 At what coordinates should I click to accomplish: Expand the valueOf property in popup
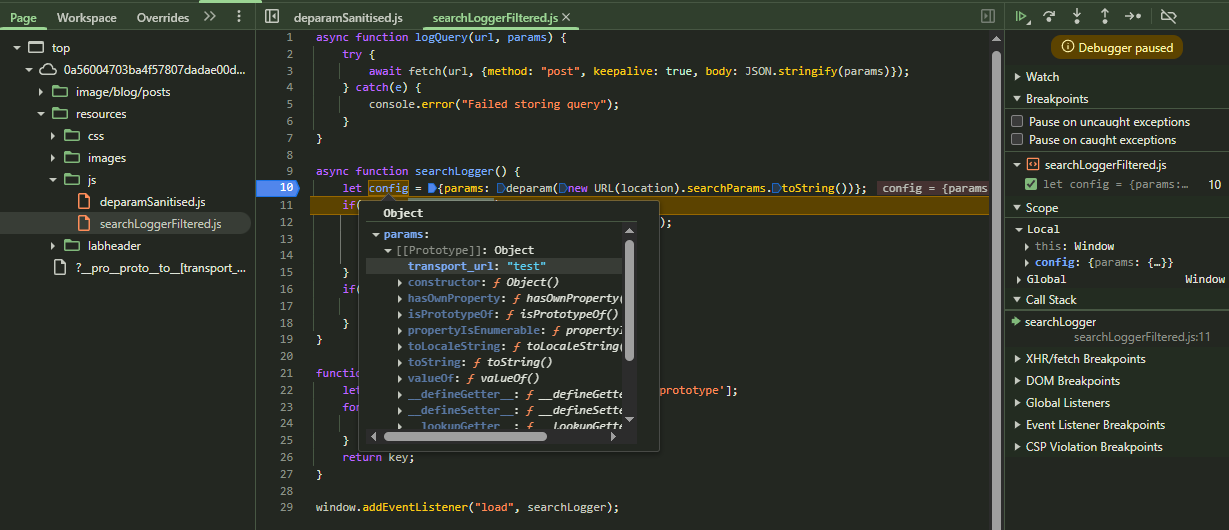[400, 378]
